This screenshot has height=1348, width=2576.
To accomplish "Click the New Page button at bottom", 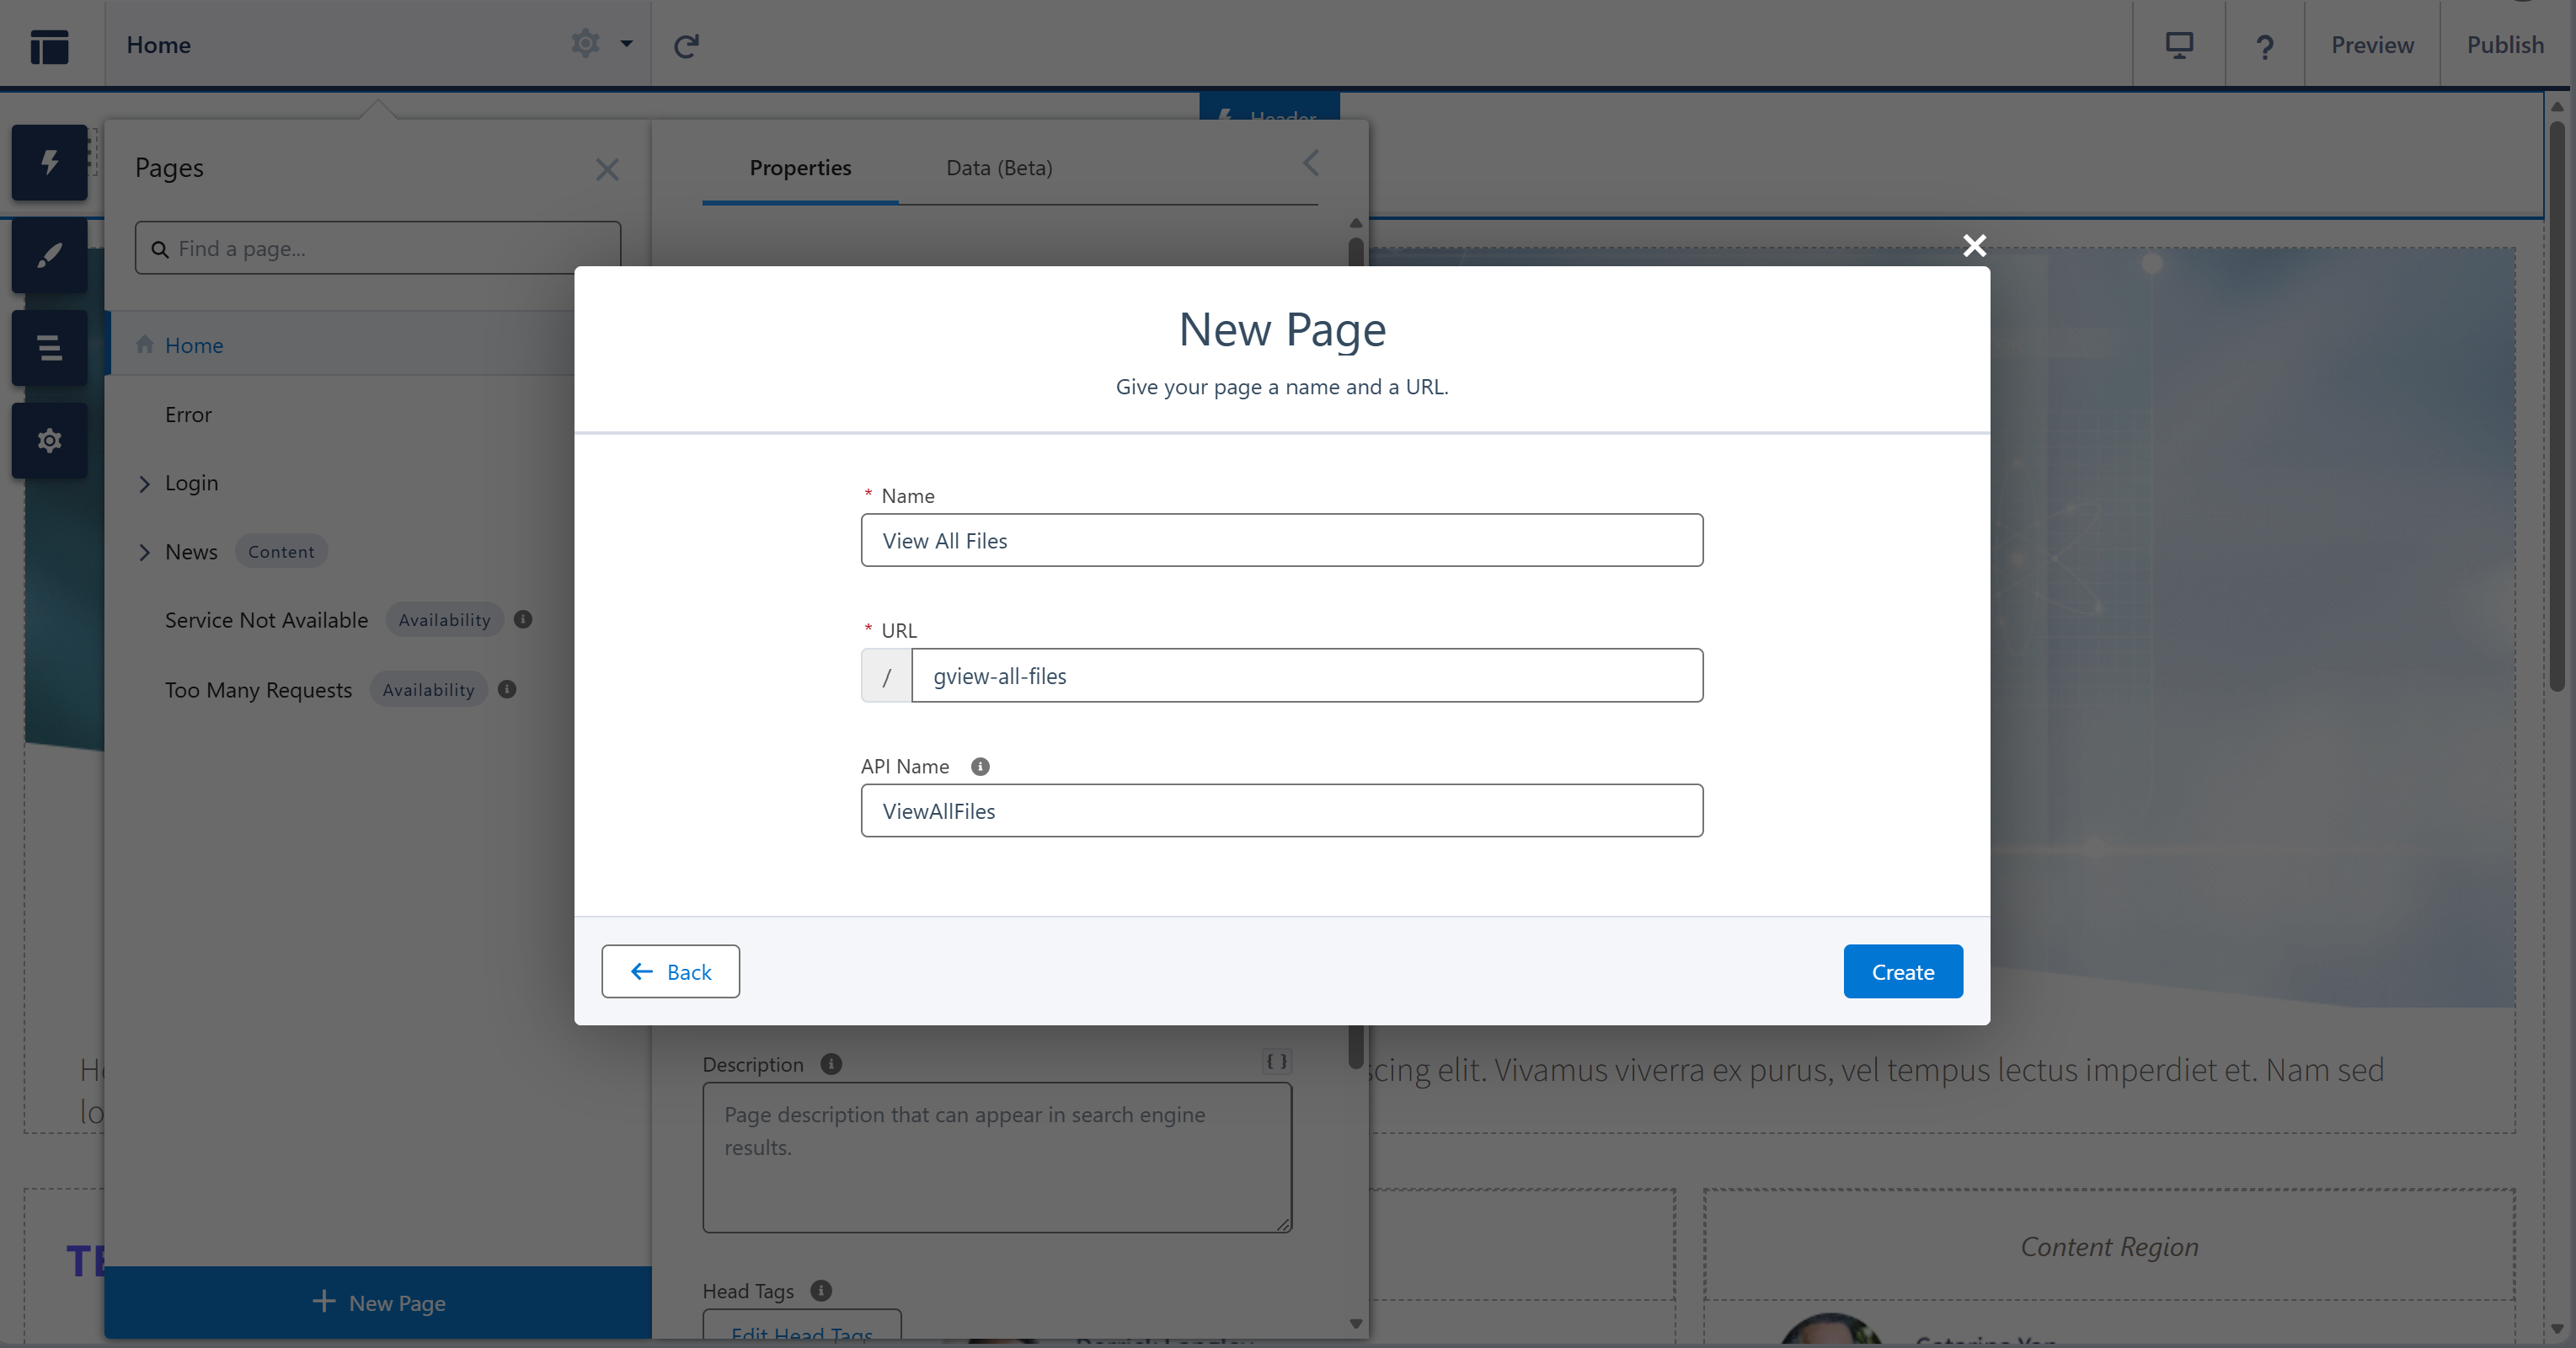I will click(x=378, y=1302).
